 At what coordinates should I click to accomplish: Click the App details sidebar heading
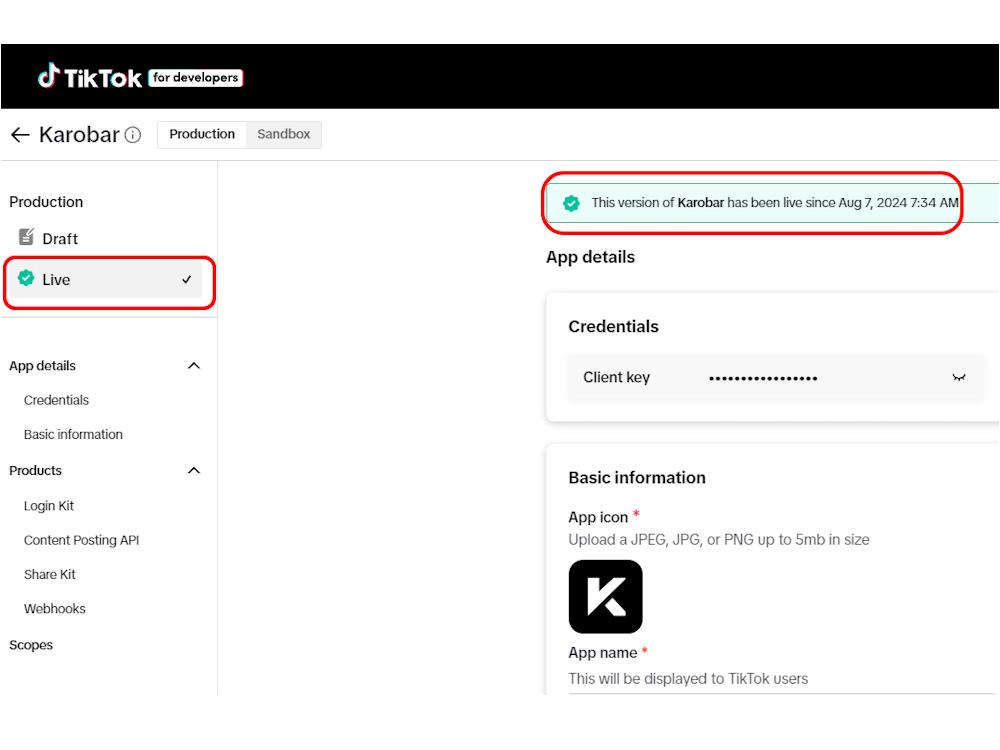coord(42,366)
